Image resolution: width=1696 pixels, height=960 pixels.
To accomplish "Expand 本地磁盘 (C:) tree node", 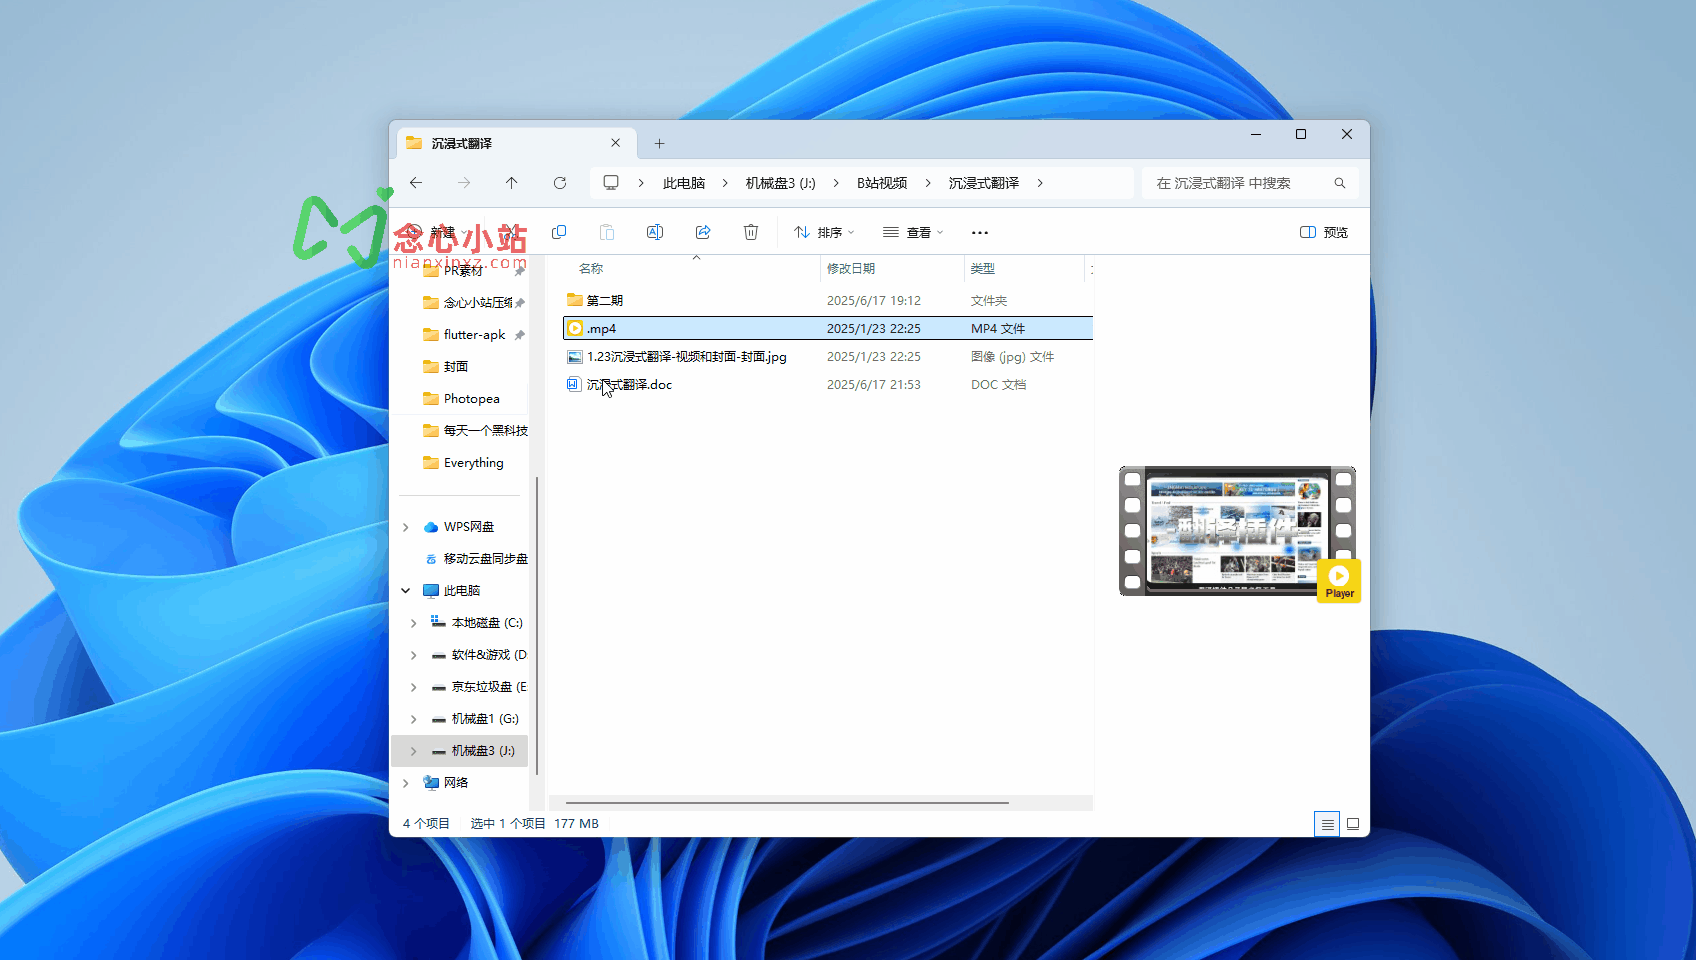I will pos(413,623).
